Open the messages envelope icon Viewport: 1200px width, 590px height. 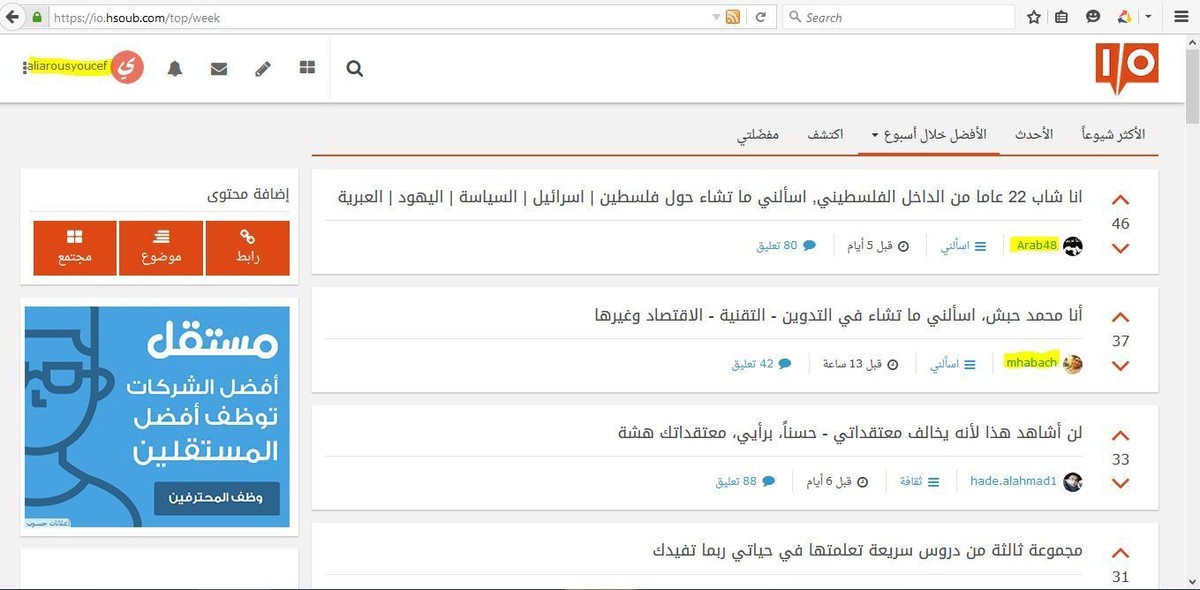[219, 69]
